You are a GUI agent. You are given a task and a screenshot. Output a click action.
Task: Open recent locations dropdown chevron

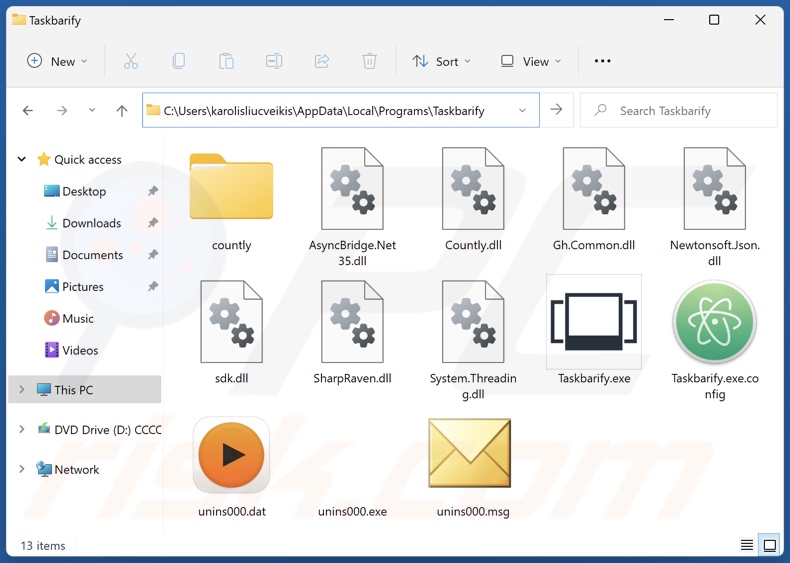pyautogui.click(x=92, y=110)
